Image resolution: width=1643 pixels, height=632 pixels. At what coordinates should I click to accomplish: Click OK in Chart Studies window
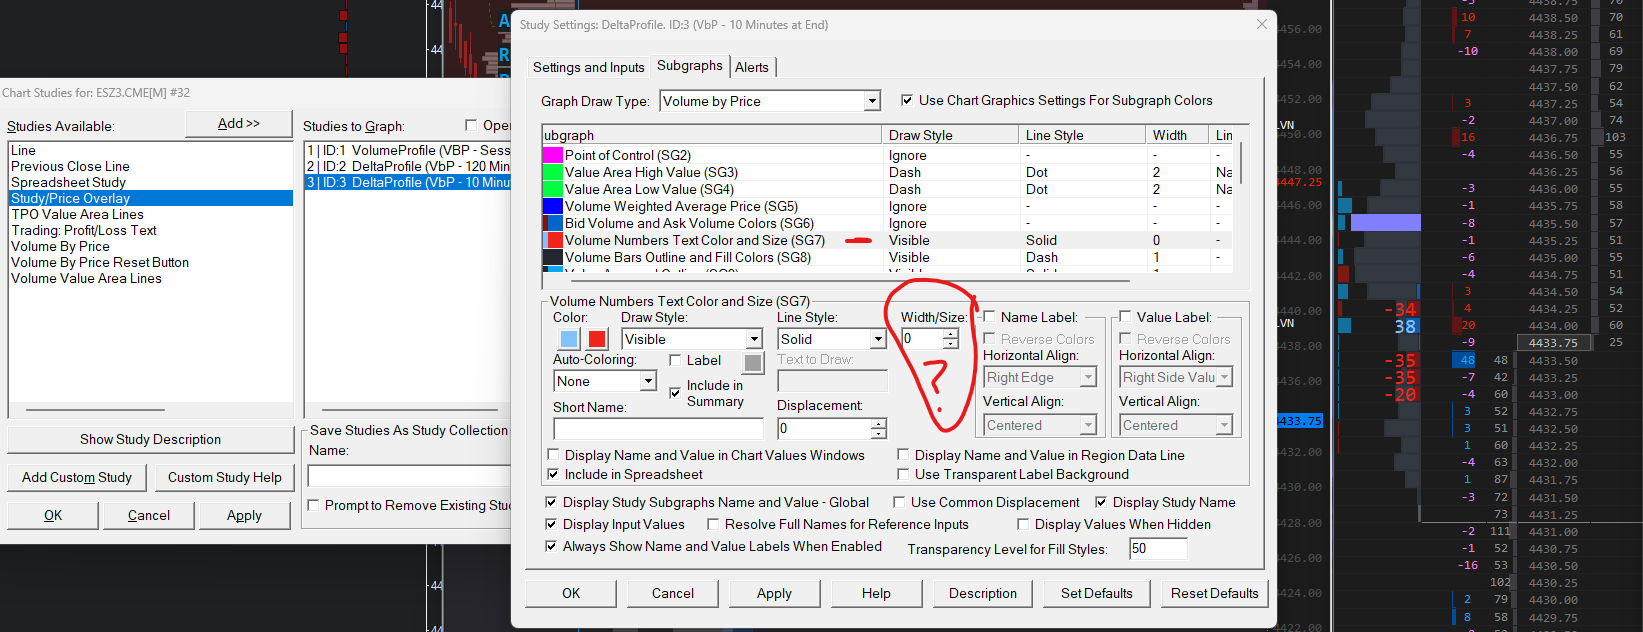pos(53,515)
